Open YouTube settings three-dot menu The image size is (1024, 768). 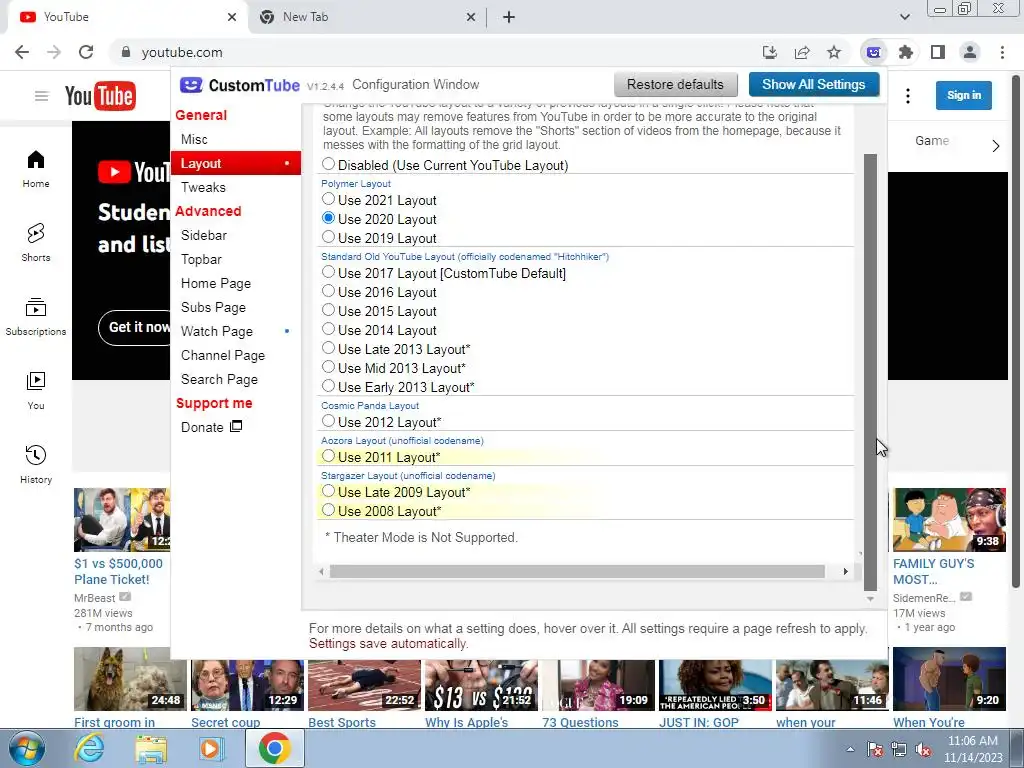(x=908, y=96)
